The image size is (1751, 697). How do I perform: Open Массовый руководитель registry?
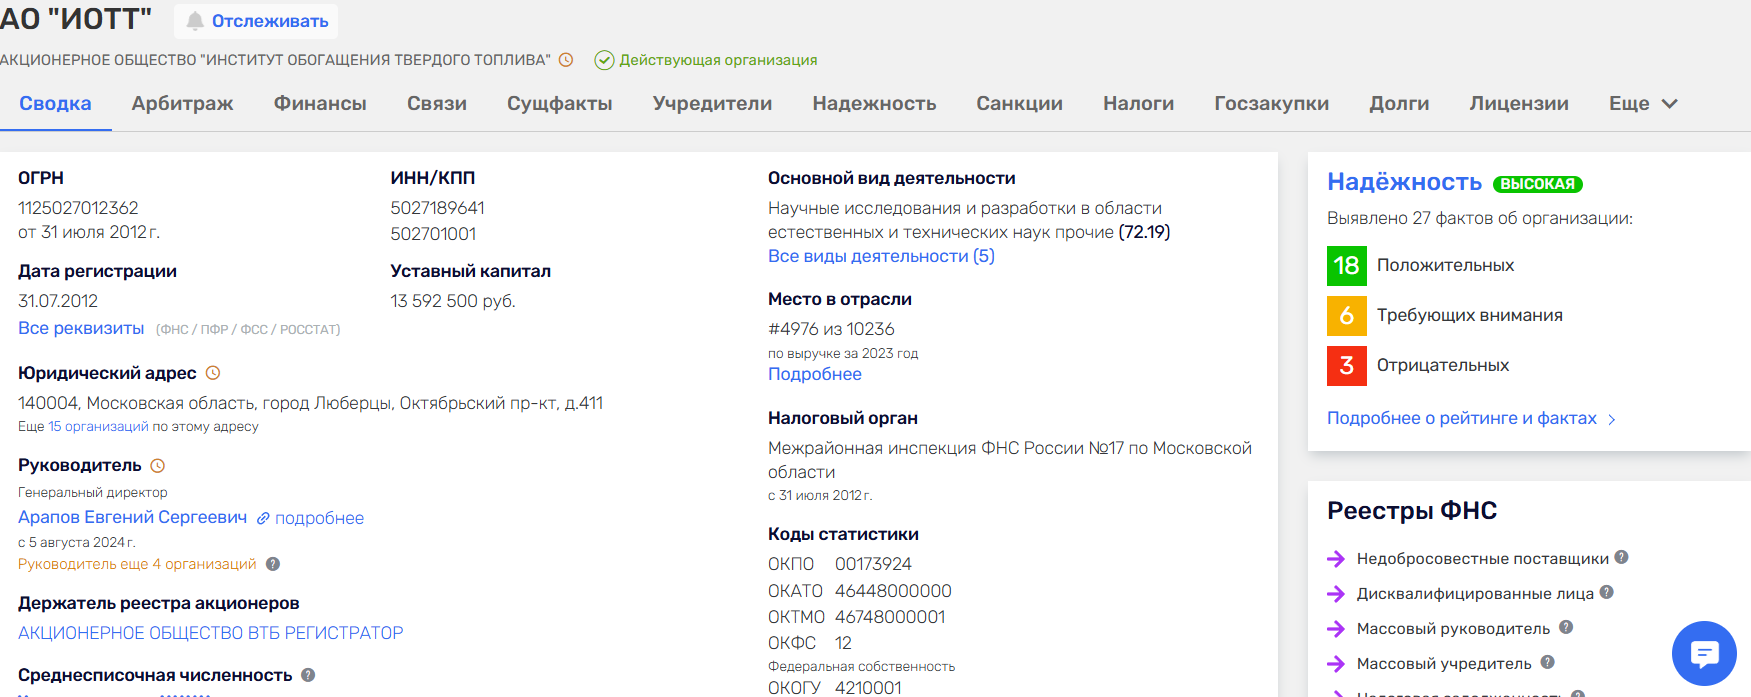1453,629
